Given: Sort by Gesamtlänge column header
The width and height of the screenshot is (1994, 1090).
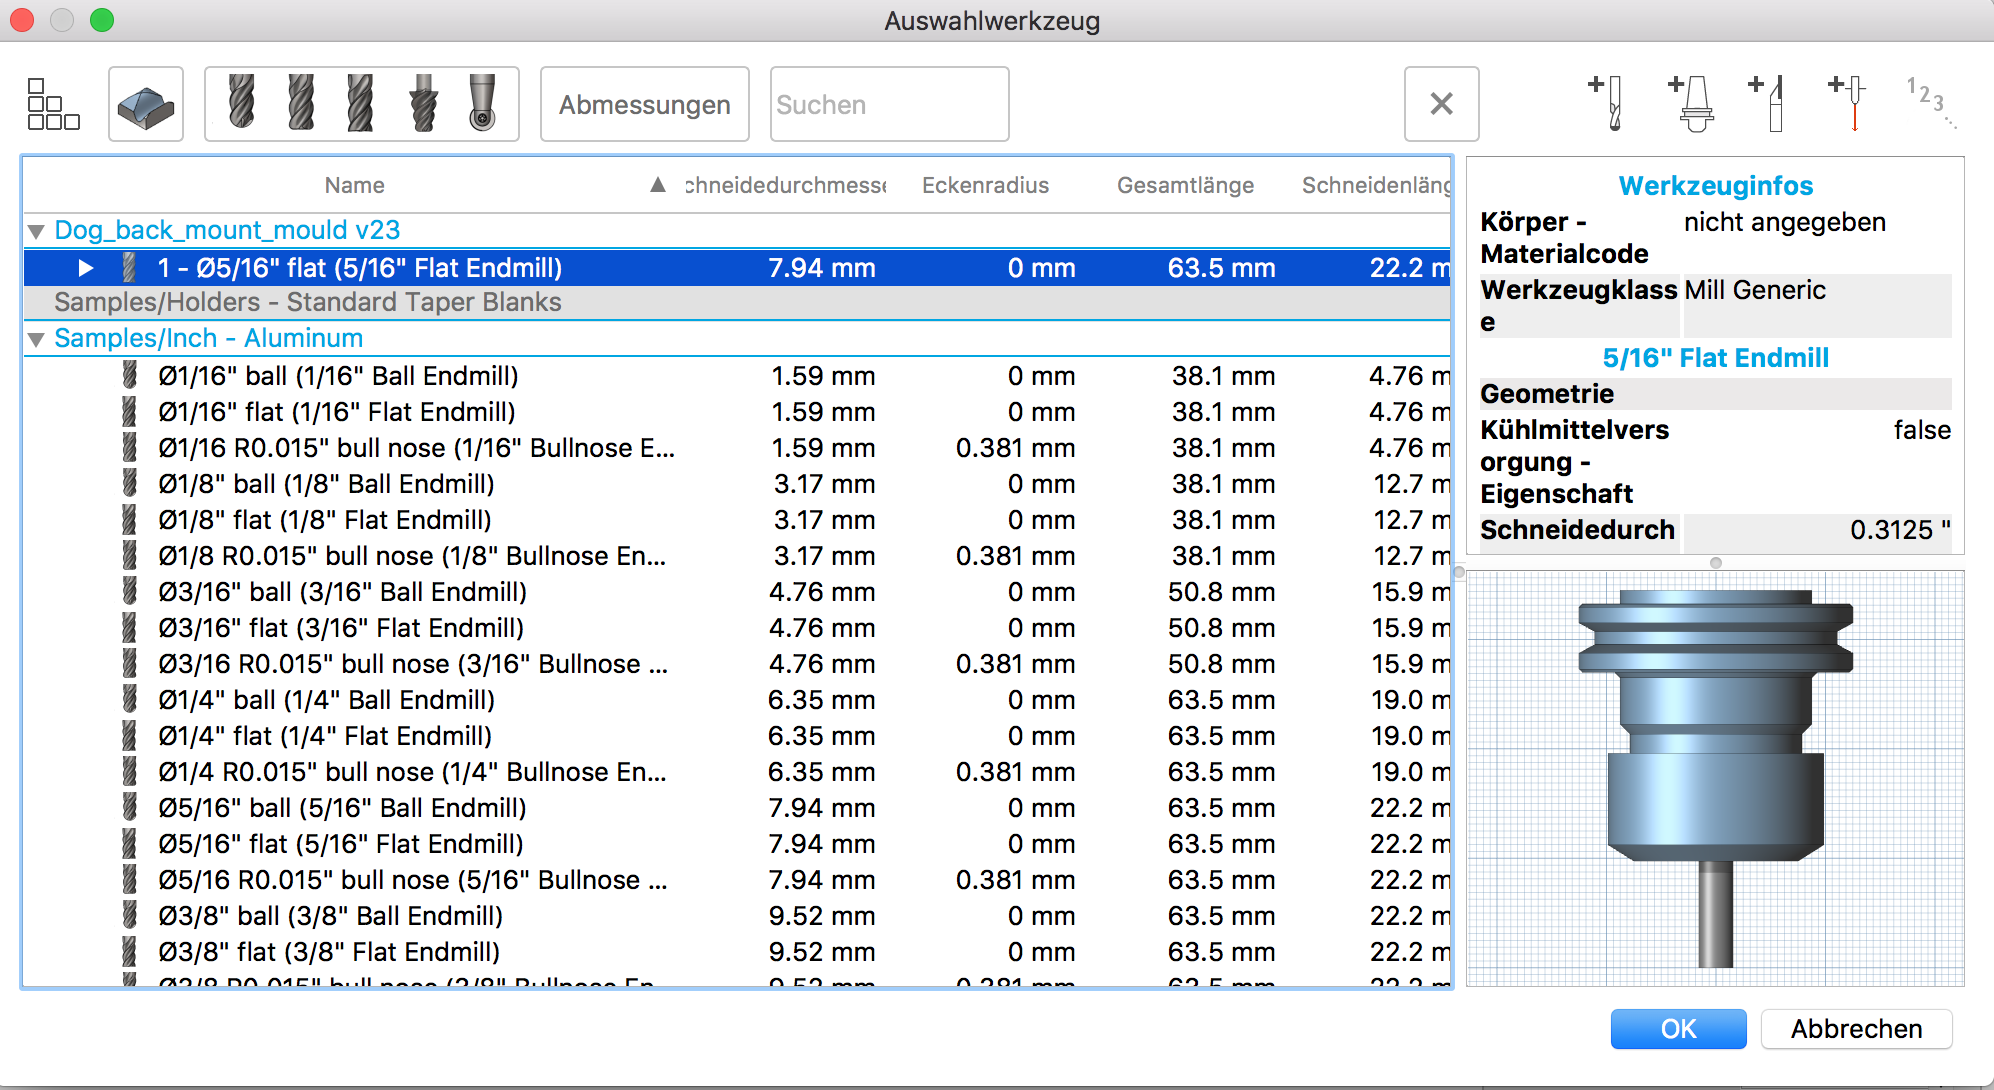Looking at the screenshot, I should click(1185, 185).
